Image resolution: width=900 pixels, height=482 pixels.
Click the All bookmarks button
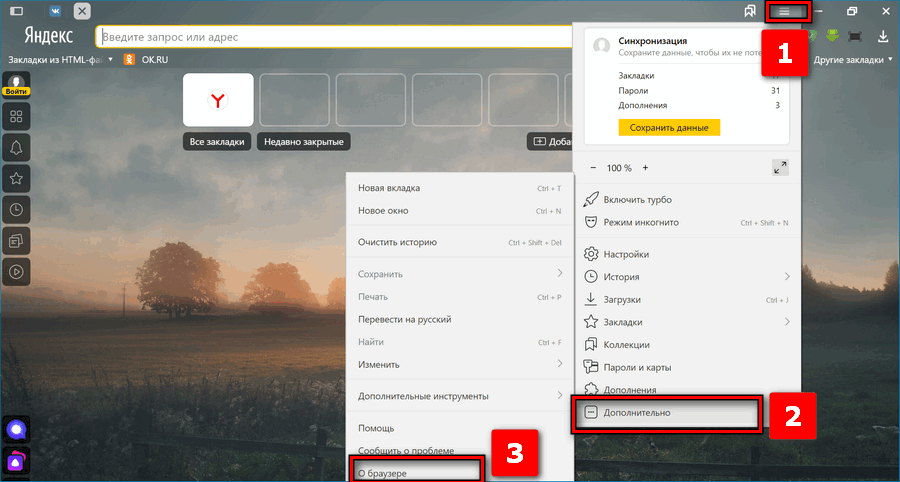(x=217, y=142)
